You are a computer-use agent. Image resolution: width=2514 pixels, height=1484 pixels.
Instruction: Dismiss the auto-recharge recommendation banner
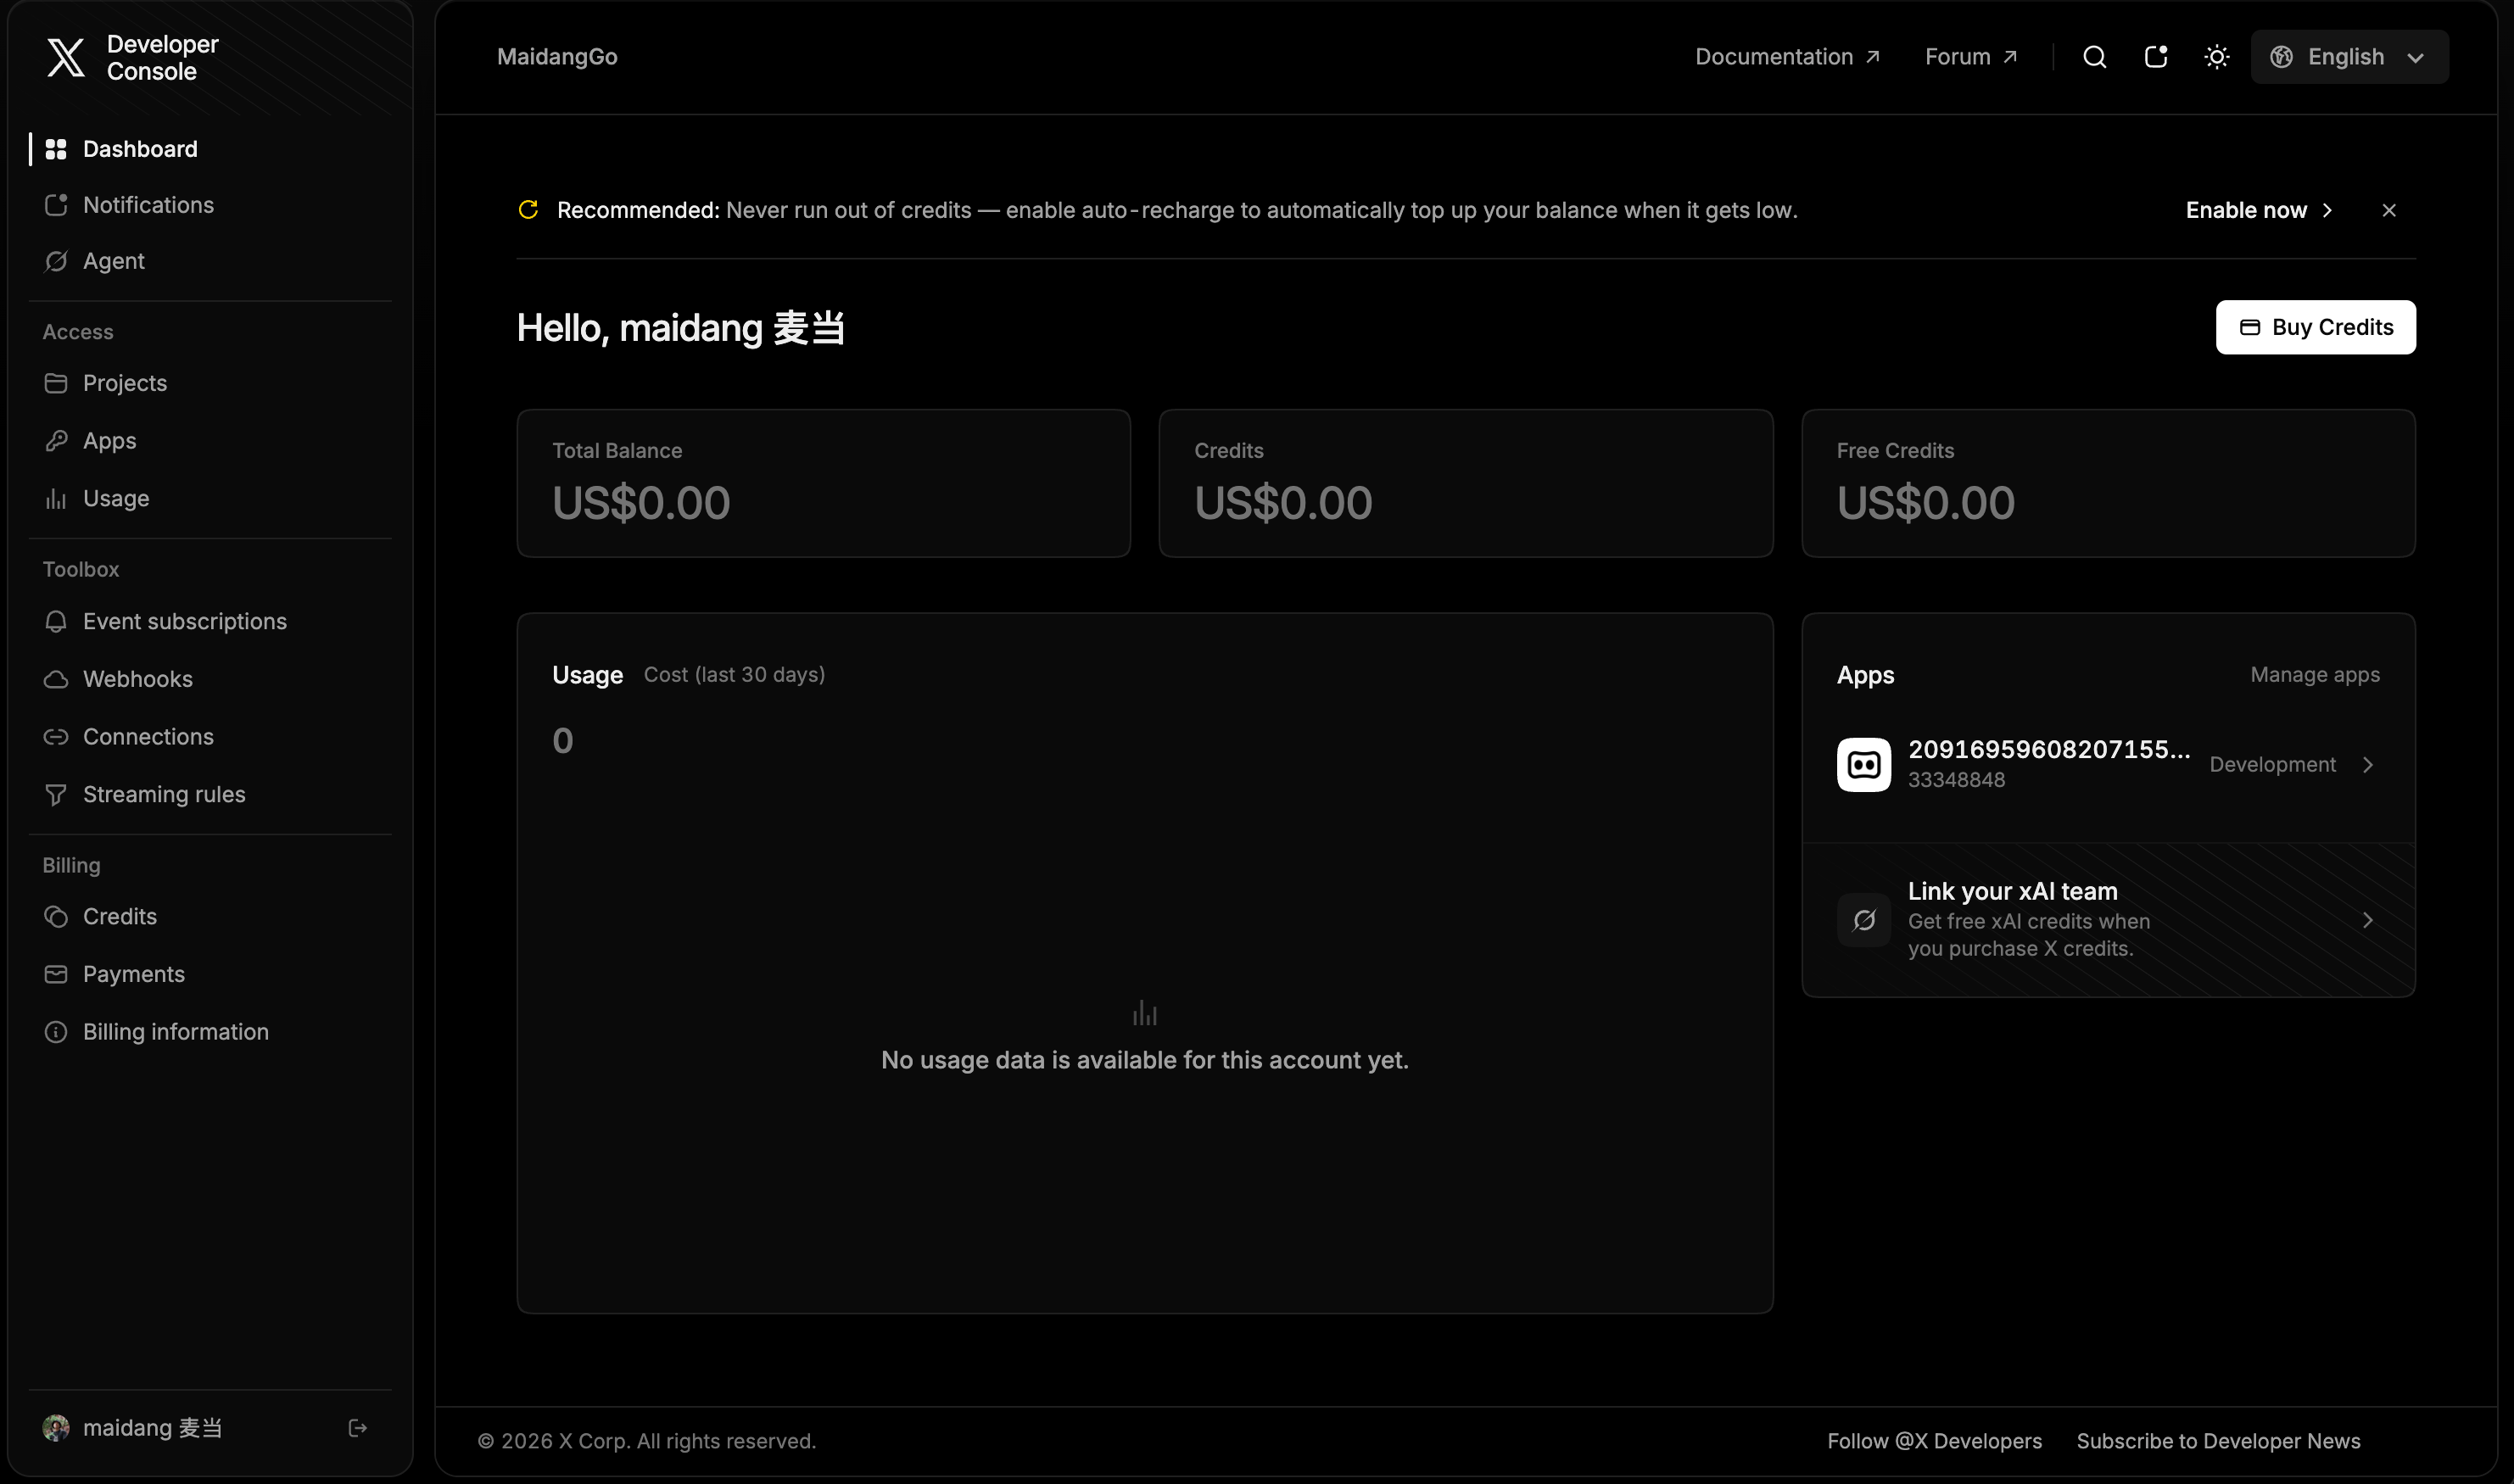2389,210
